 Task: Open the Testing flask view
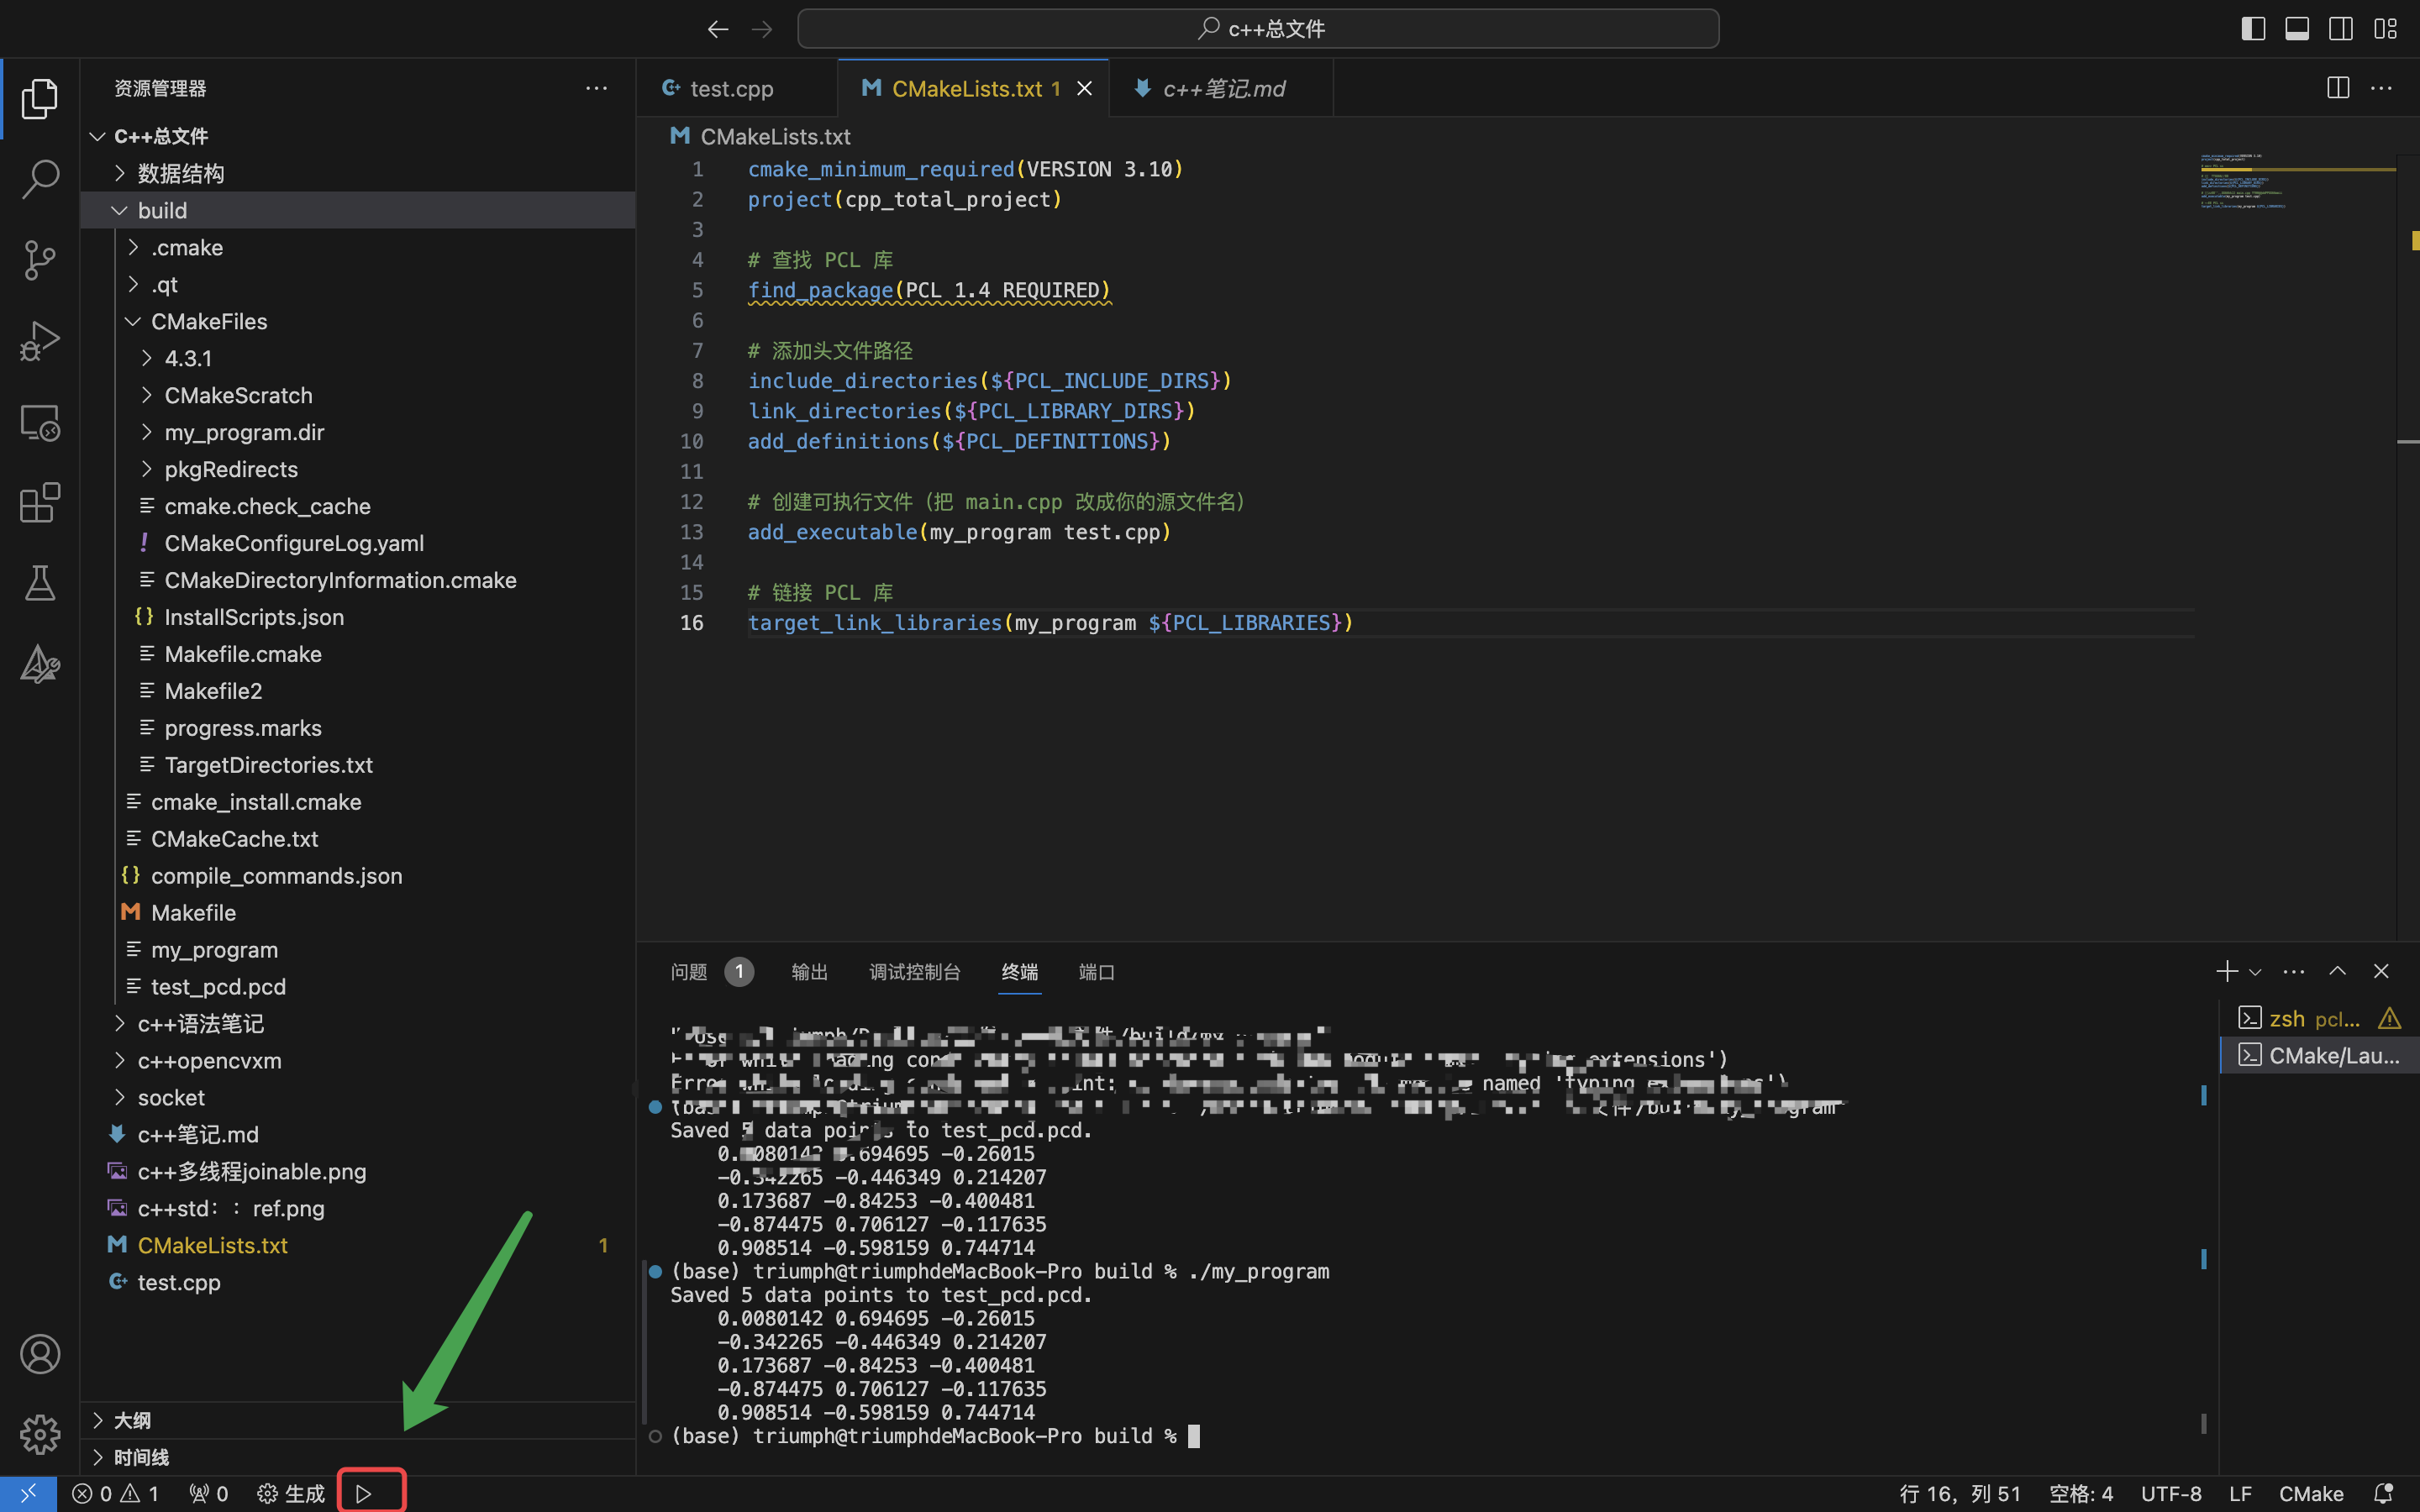40,583
